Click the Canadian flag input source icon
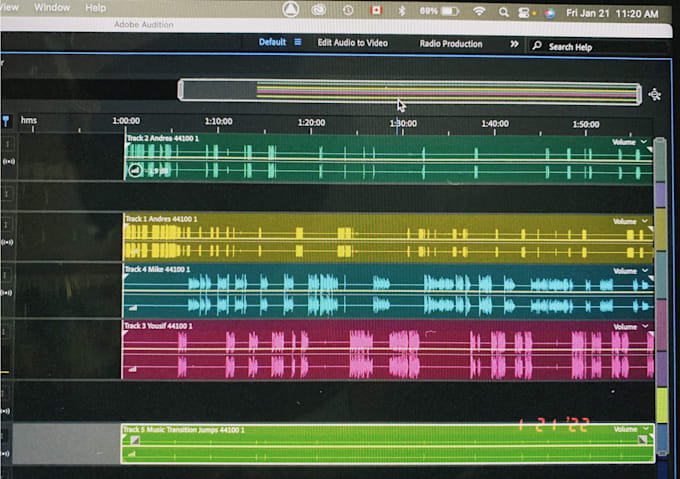Screen dimensions: 680x479 click(376, 10)
